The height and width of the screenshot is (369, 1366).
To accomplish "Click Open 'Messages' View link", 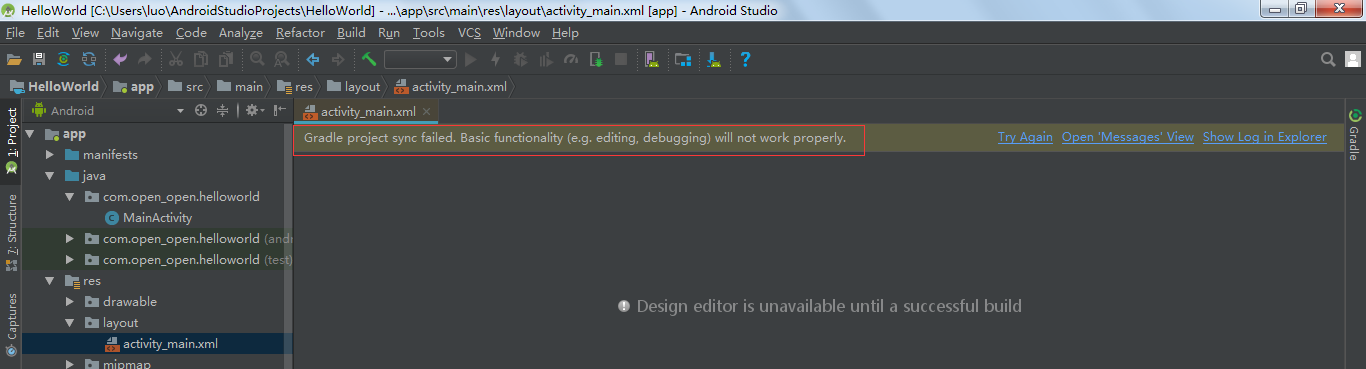I will 1128,137.
